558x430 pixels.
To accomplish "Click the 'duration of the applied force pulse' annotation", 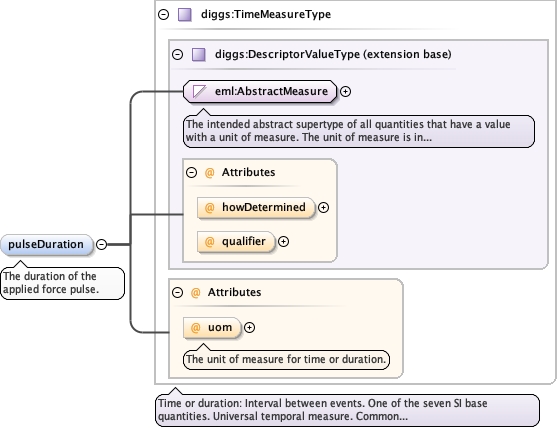I will click(x=63, y=283).
